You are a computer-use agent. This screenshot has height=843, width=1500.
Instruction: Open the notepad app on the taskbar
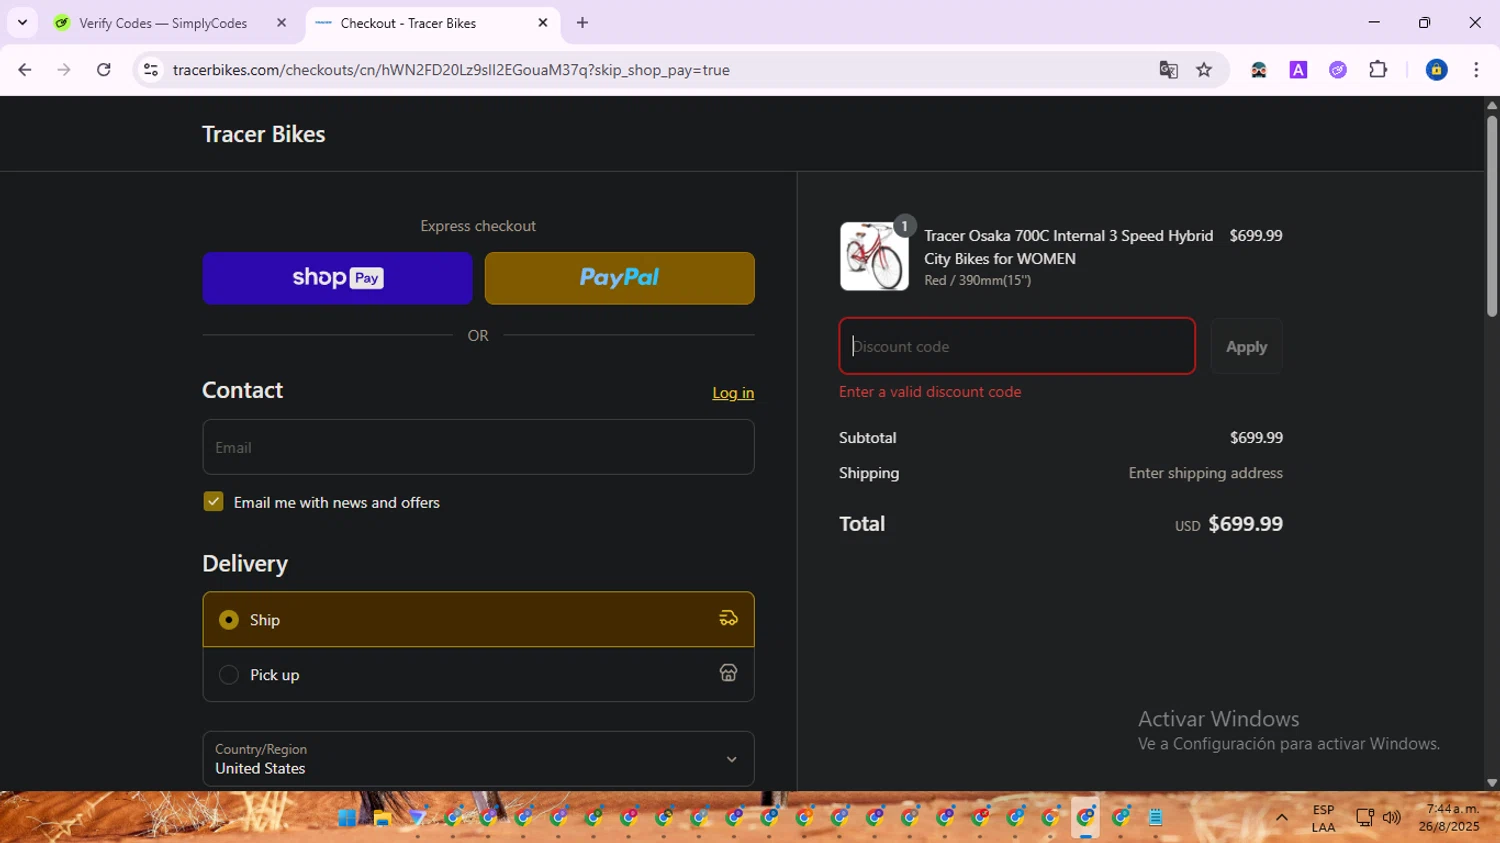coord(1155,818)
